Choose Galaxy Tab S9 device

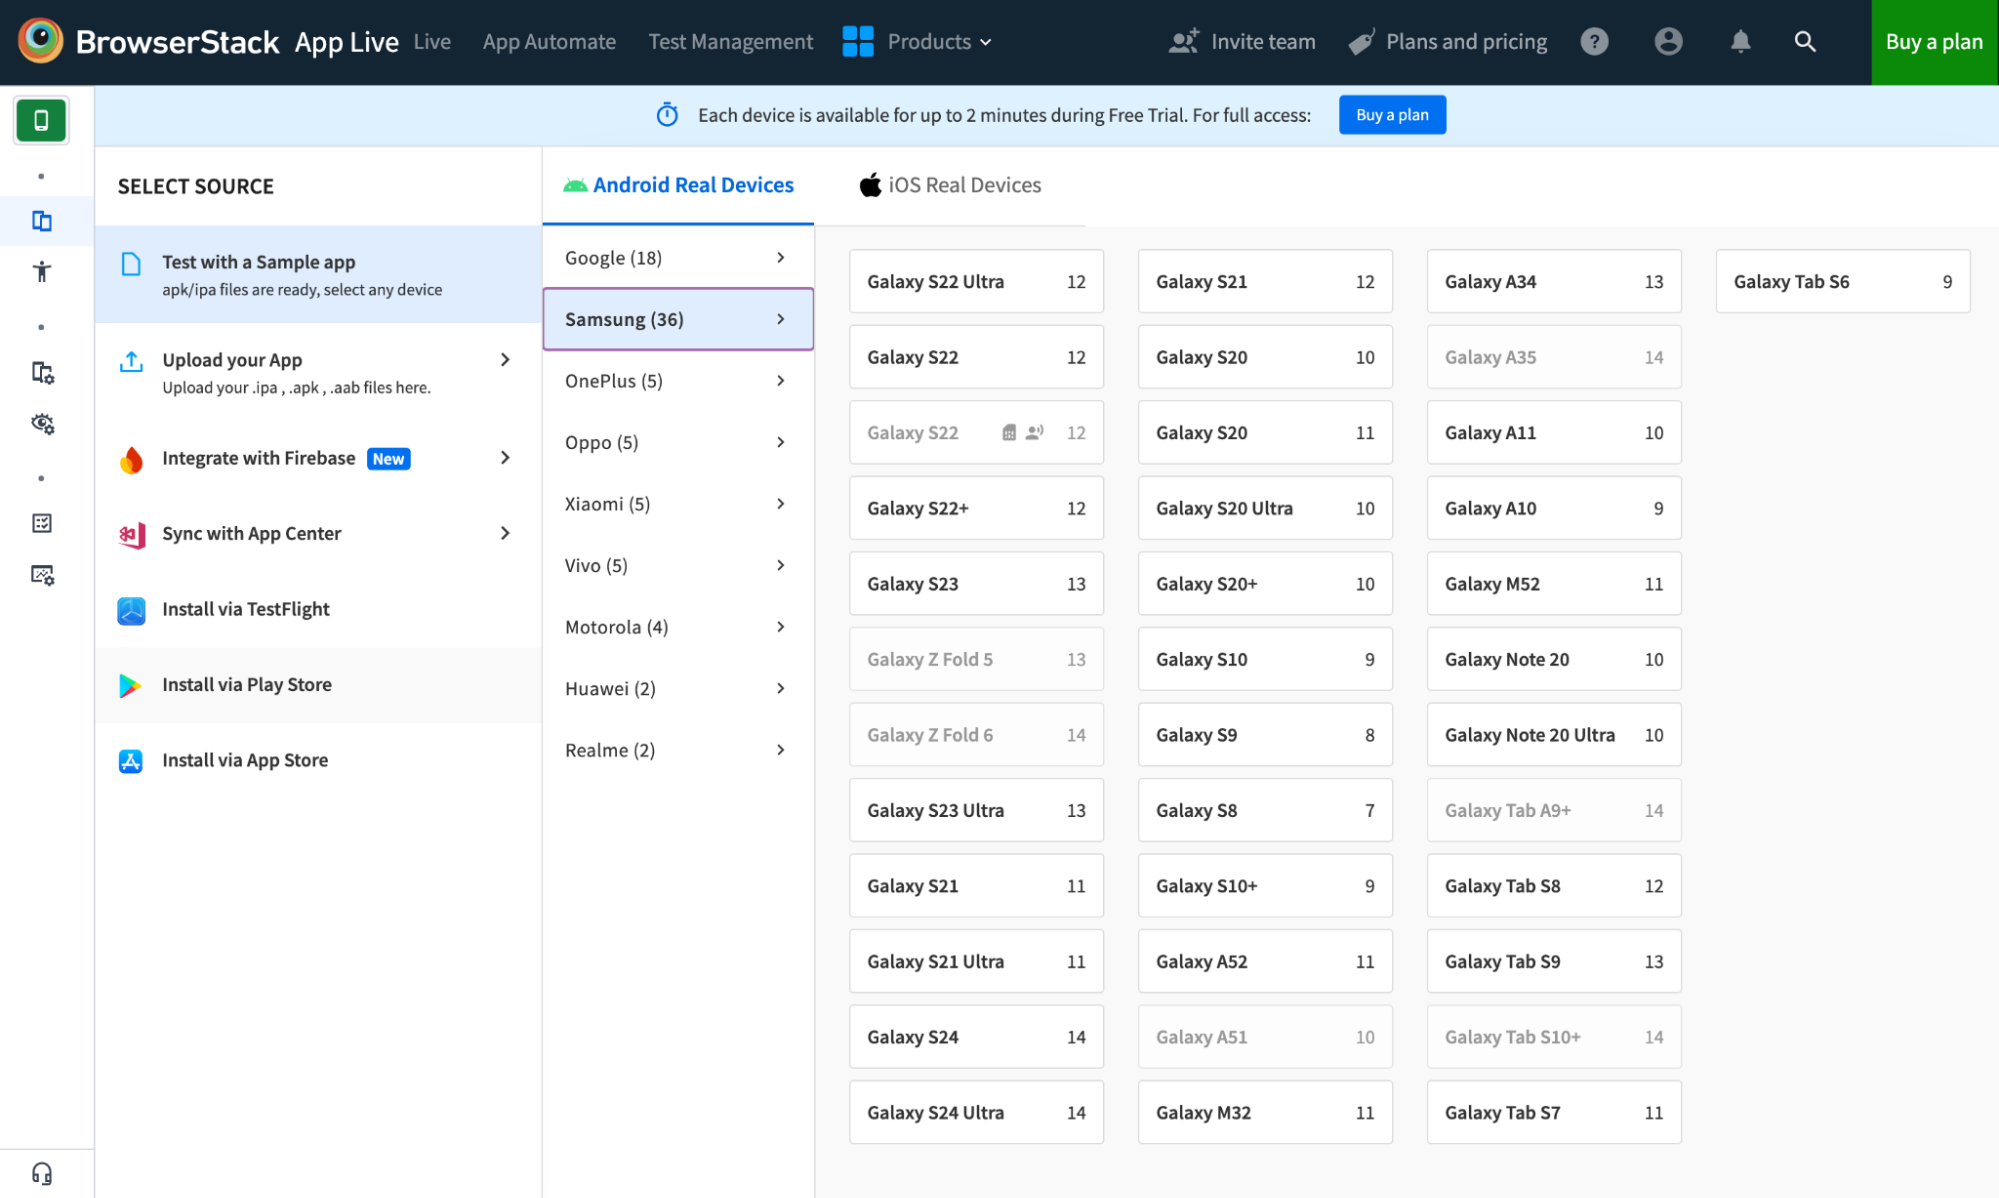(1554, 961)
